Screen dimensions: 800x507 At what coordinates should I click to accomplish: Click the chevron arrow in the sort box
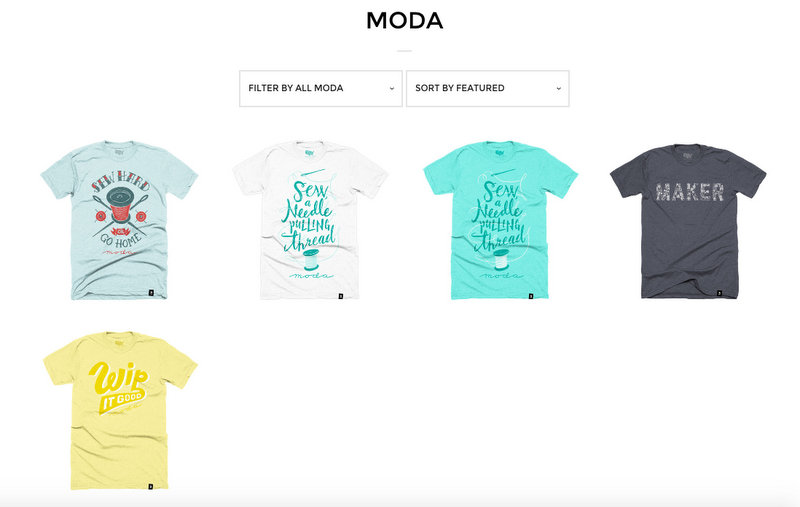(x=559, y=88)
